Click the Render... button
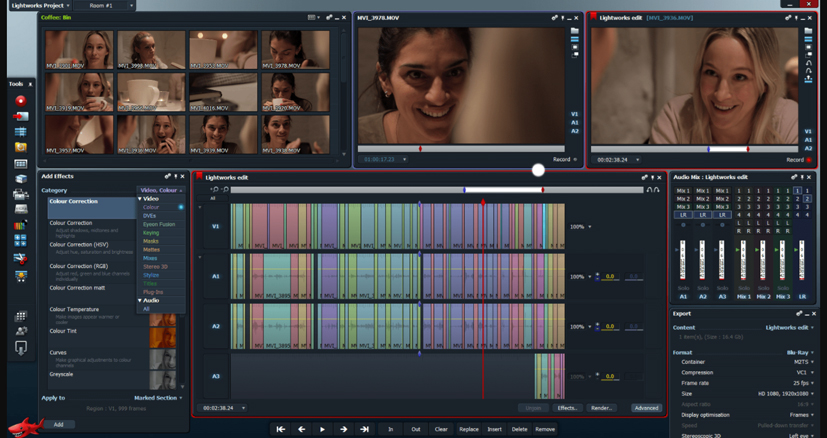The height and width of the screenshot is (438, 827). click(x=601, y=408)
